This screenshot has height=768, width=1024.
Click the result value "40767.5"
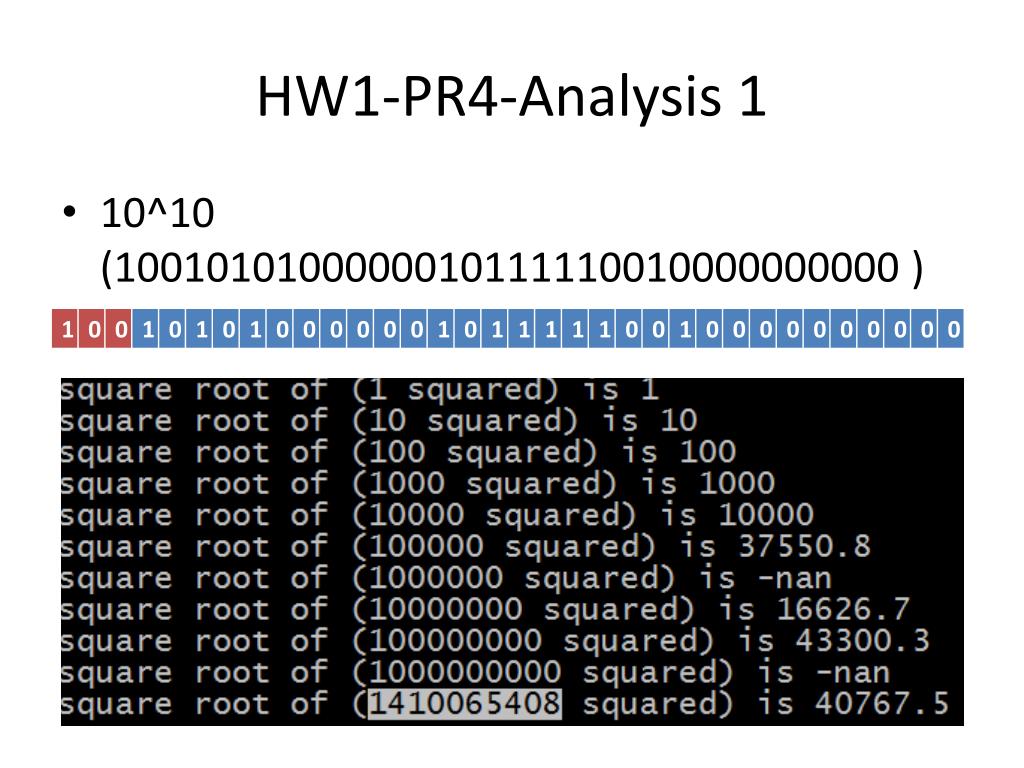tap(882, 703)
